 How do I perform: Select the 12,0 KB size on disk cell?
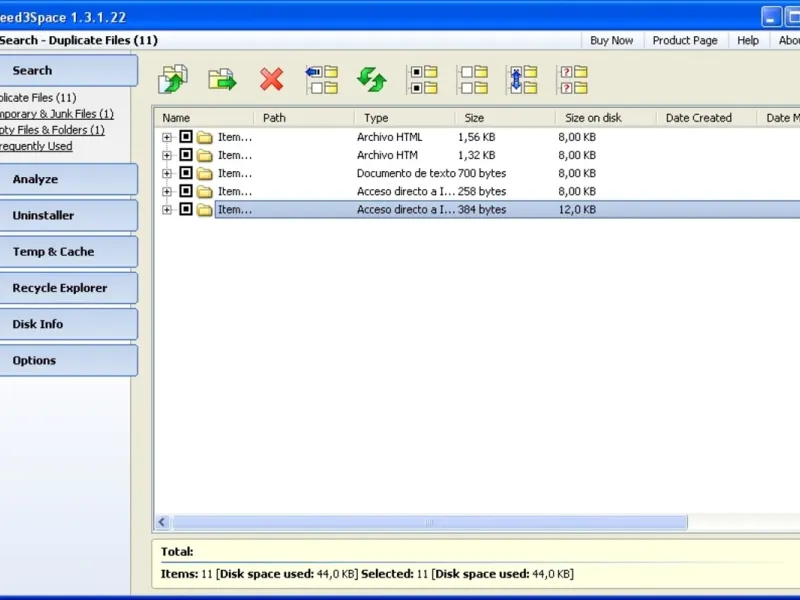[577, 210]
